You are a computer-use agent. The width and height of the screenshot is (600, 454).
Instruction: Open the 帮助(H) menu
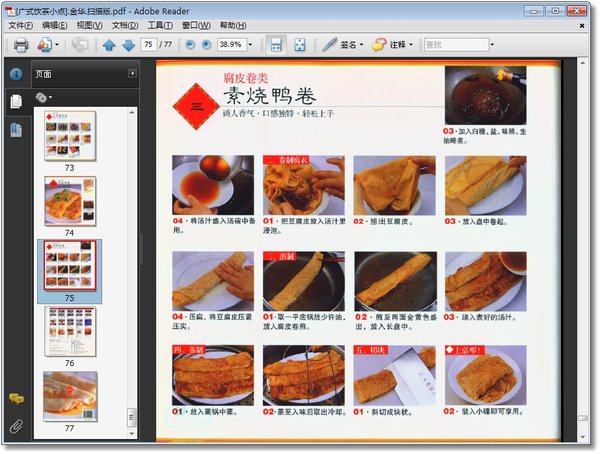pyautogui.click(x=233, y=25)
